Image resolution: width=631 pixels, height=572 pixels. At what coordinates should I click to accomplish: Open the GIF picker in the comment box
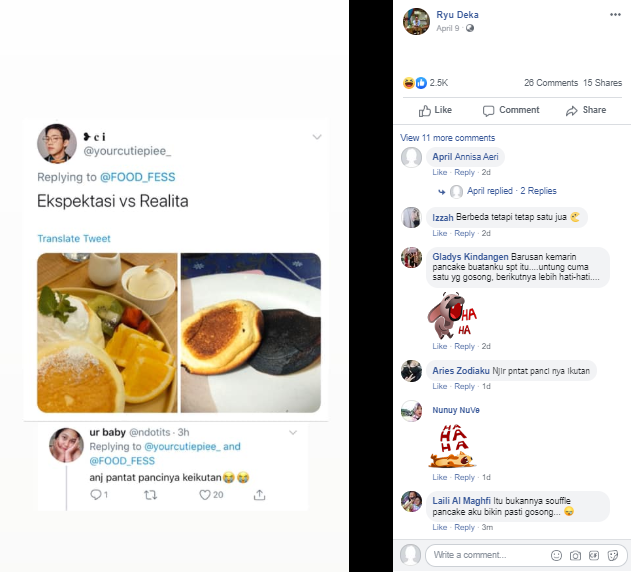tap(593, 555)
